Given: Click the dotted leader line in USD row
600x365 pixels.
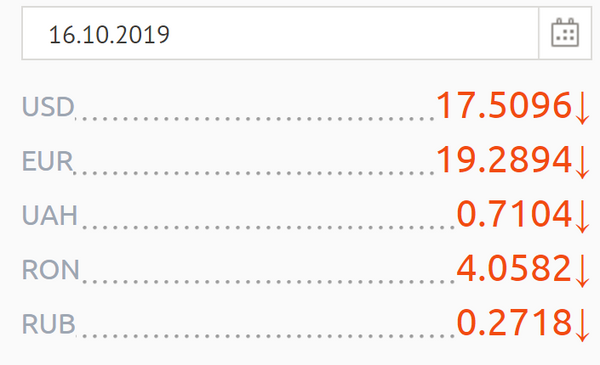Looking at the screenshot, I should click(255, 119).
